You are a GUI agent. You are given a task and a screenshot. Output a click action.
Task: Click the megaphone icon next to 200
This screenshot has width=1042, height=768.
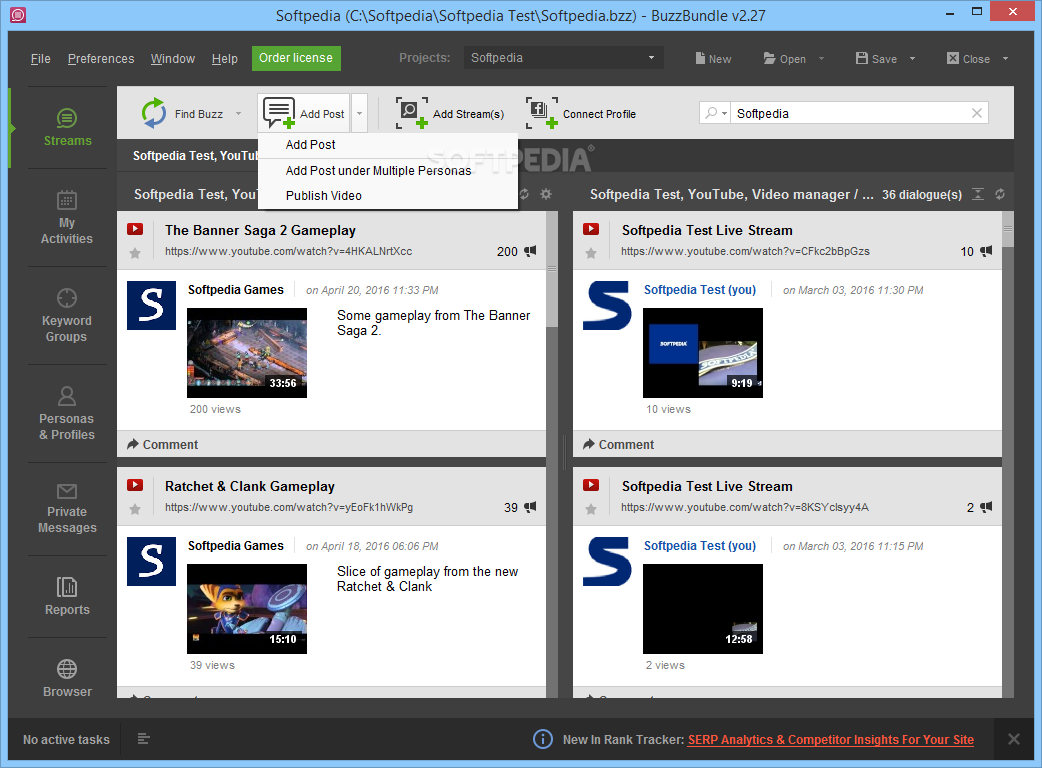(x=530, y=251)
